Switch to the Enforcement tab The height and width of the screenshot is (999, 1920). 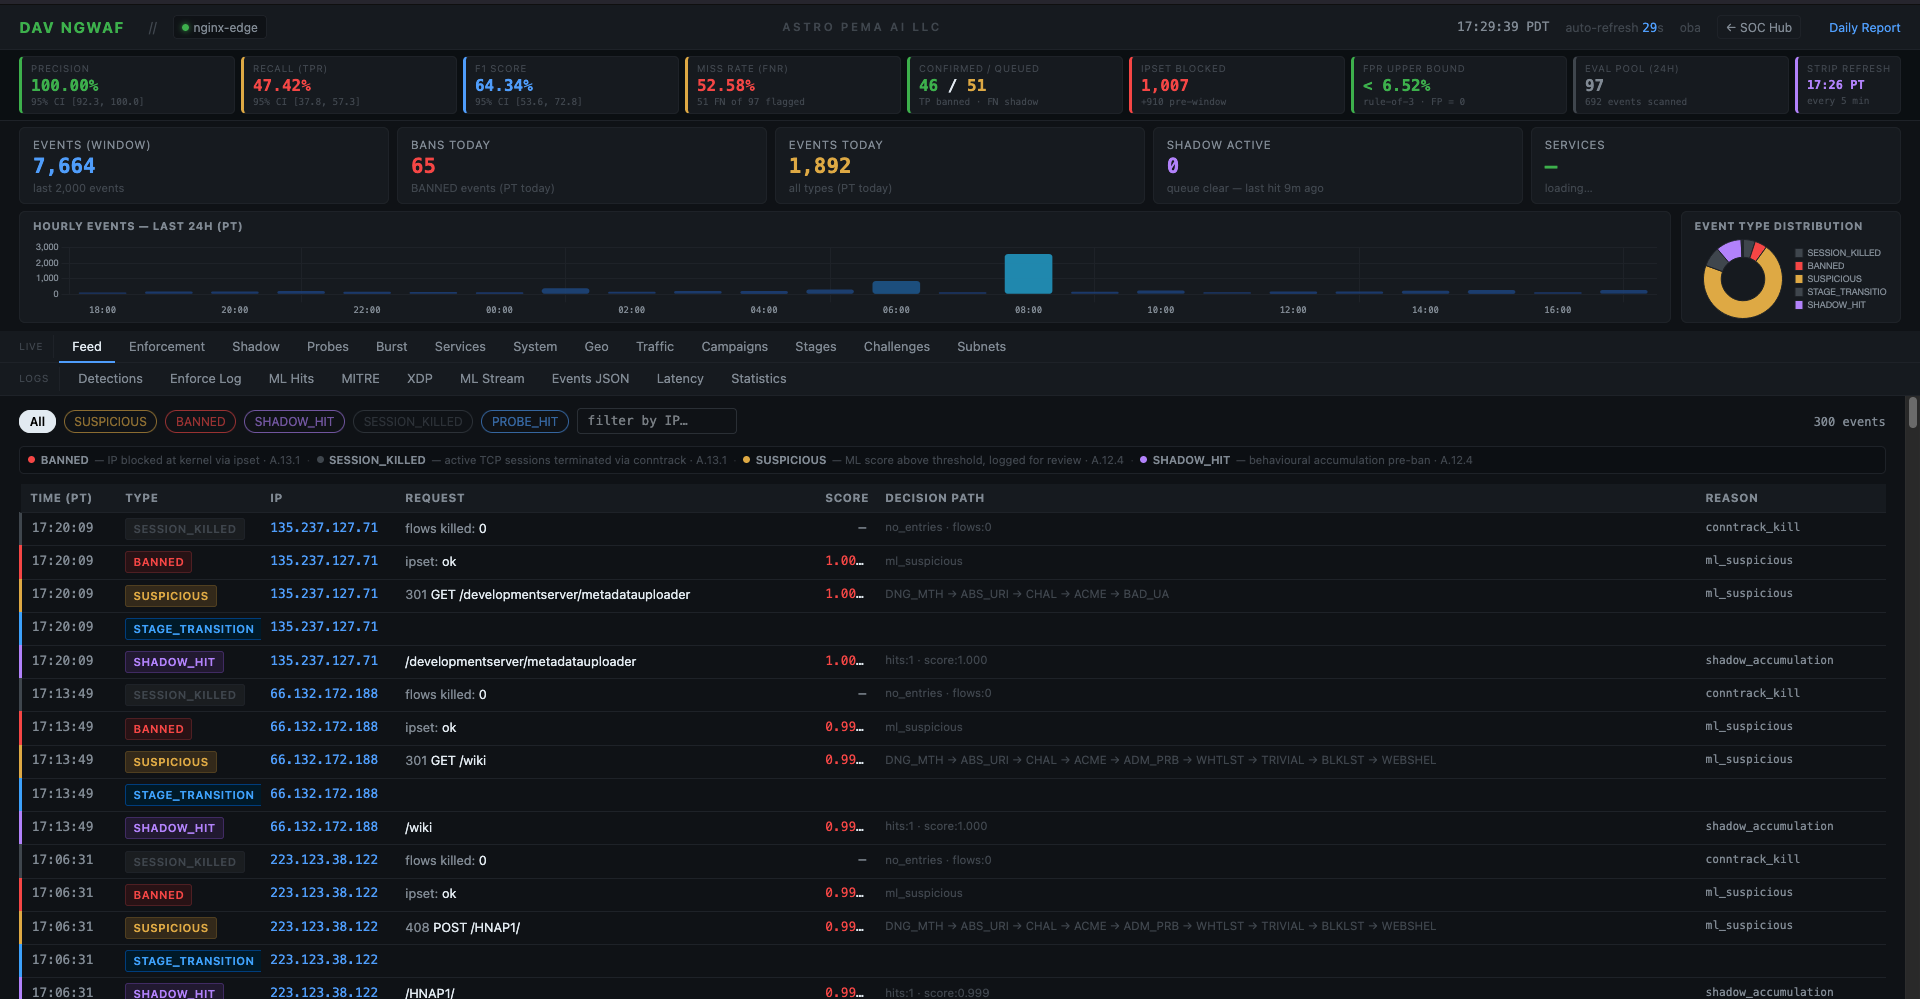click(167, 347)
